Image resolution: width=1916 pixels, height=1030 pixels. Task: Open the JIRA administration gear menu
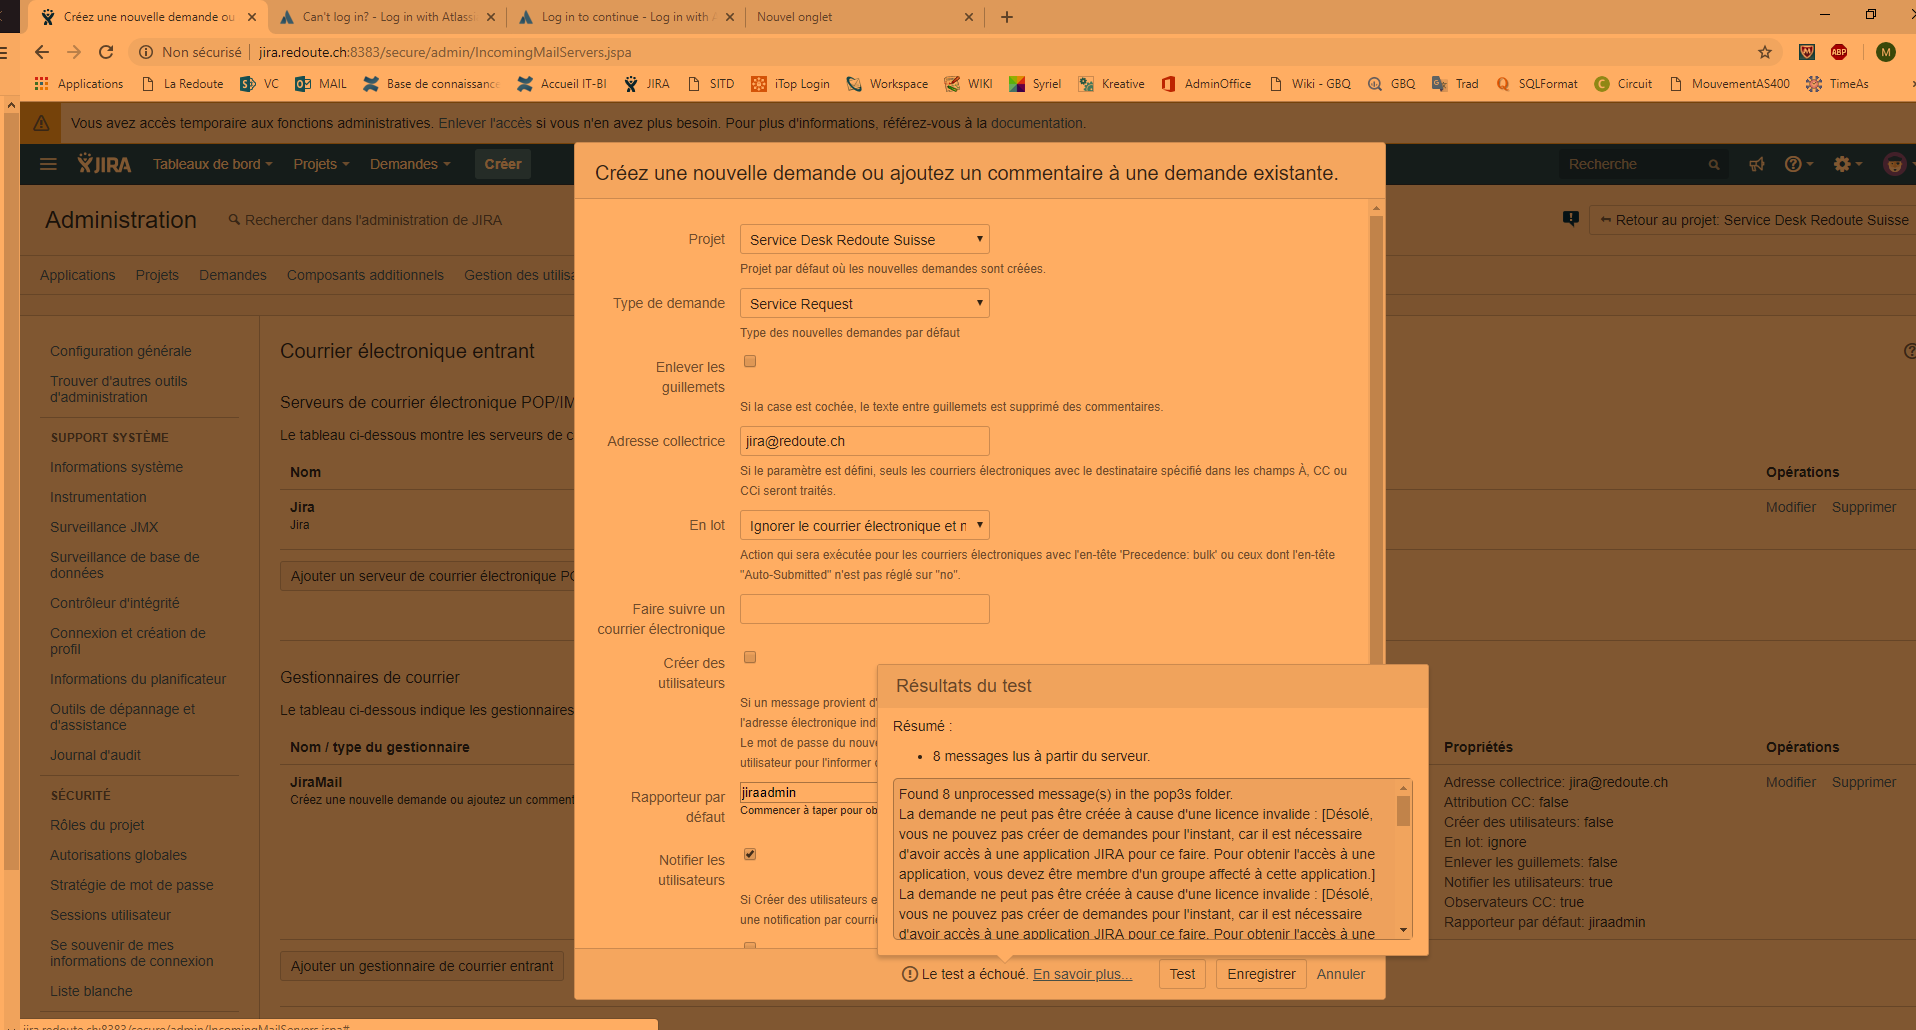(x=1847, y=164)
